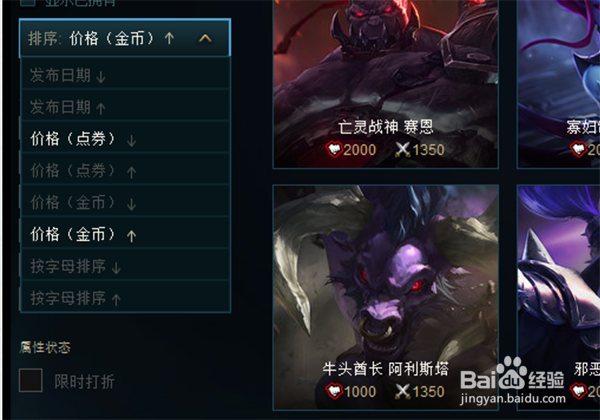Enable the 限时打折 checkbox
600x420 pixels.
(x=31, y=380)
